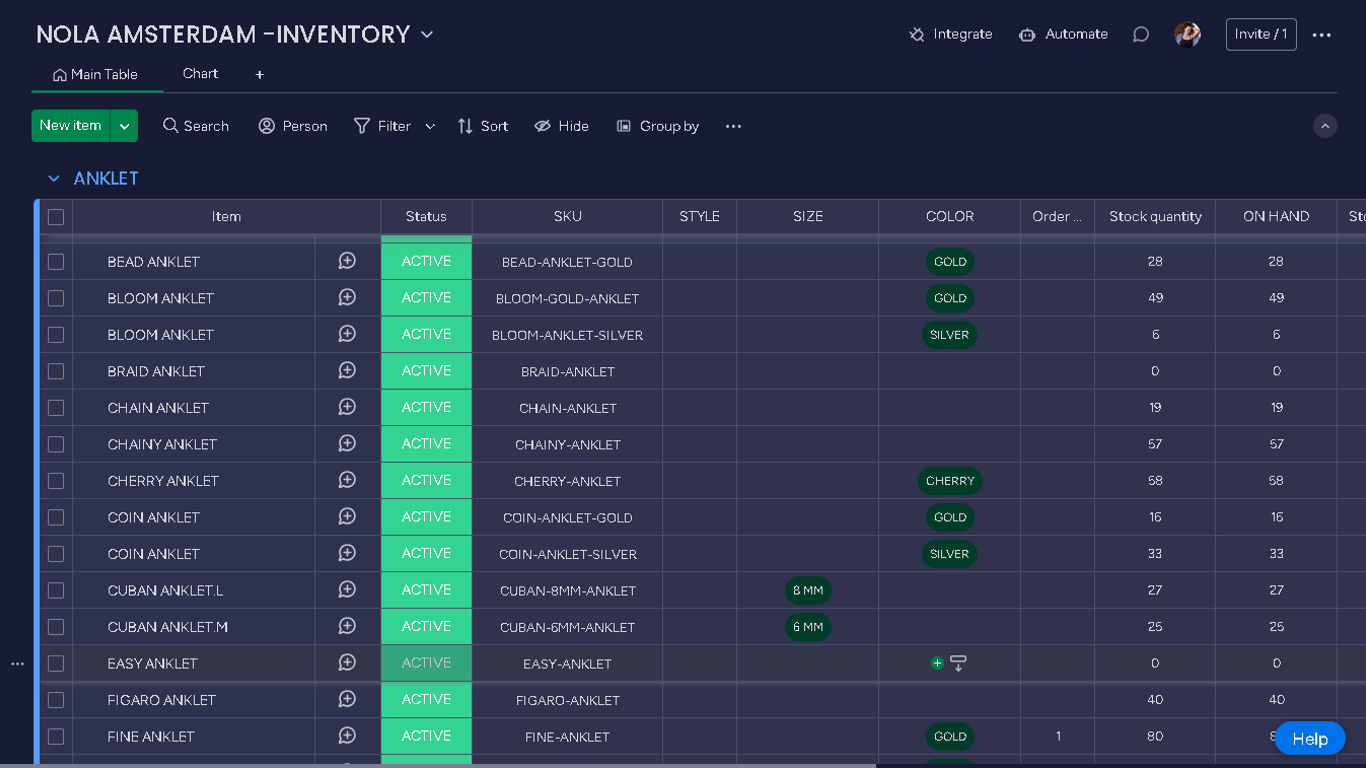Screen dimensions: 1366x768
Task: Open conversation for CHERRY ANKLET
Action: pyautogui.click(x=347, y=480)
